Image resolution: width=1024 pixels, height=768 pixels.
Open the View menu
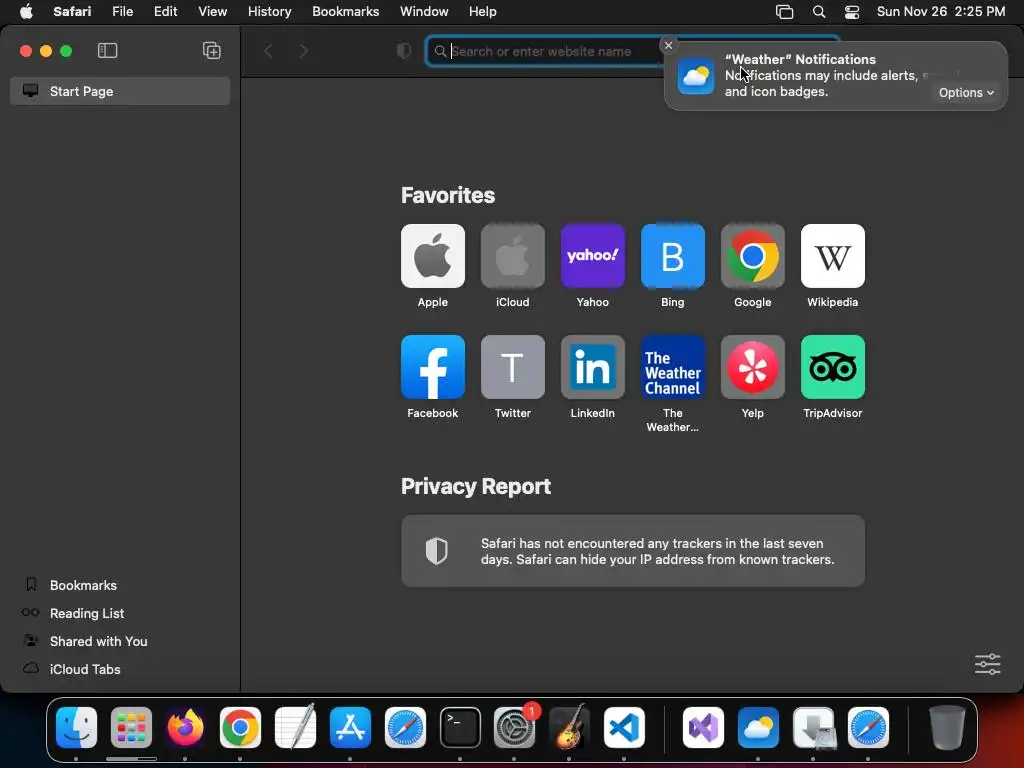coord(212,12)
